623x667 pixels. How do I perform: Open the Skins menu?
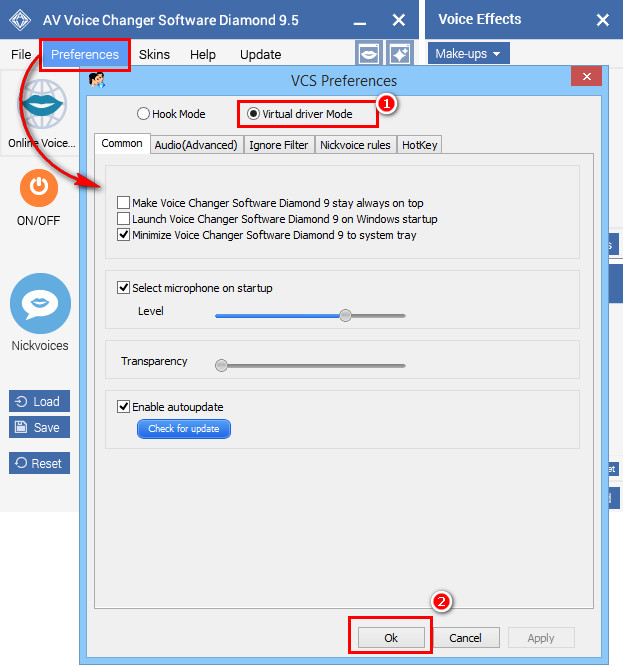(154, 54)
